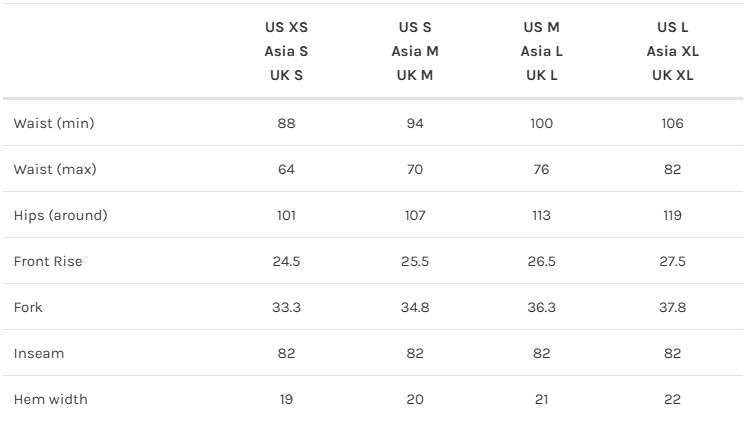Select the Waist (min) value 106
The height and width of the screenshot is (421, 753).
pyautogui.click(x=672, y=123)
